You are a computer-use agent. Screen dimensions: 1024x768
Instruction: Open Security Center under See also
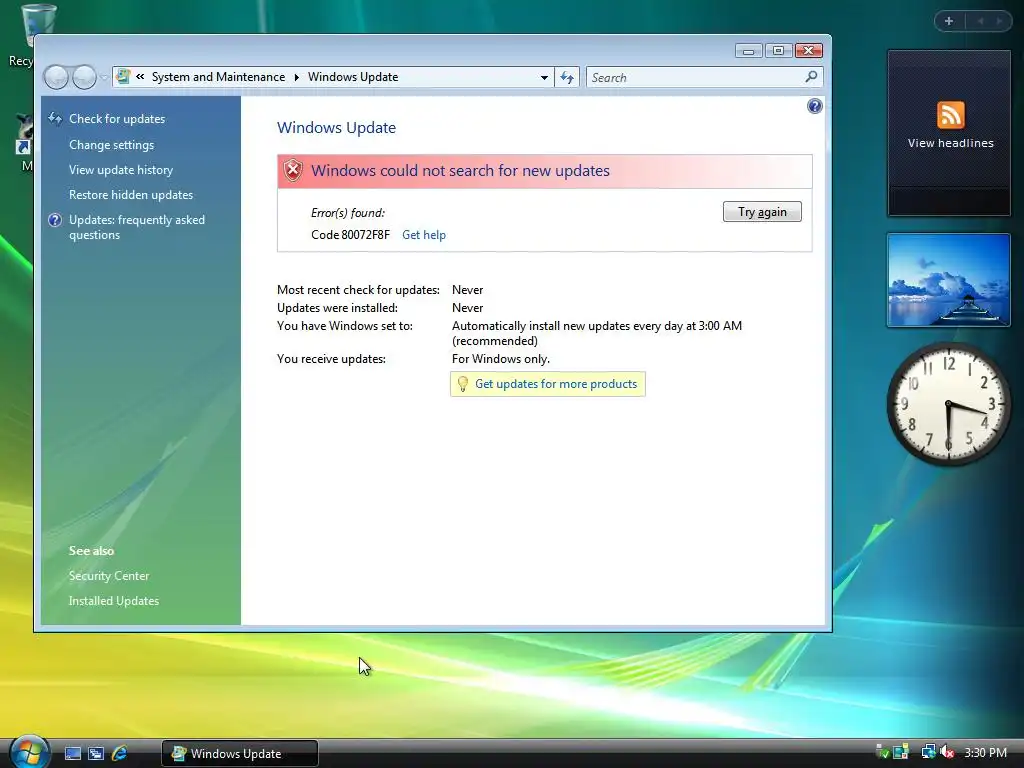pos(109,576)
